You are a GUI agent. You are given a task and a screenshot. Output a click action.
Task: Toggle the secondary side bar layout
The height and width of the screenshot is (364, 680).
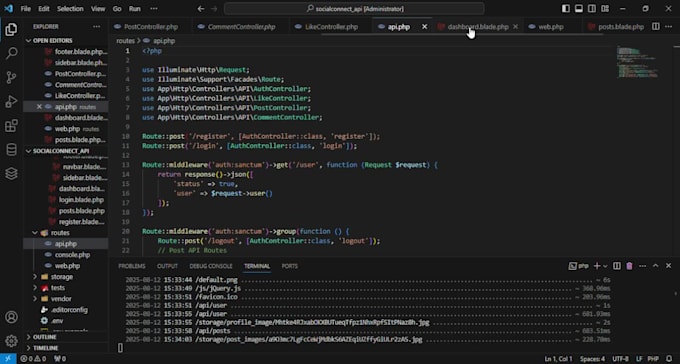(x=592, y=9)
